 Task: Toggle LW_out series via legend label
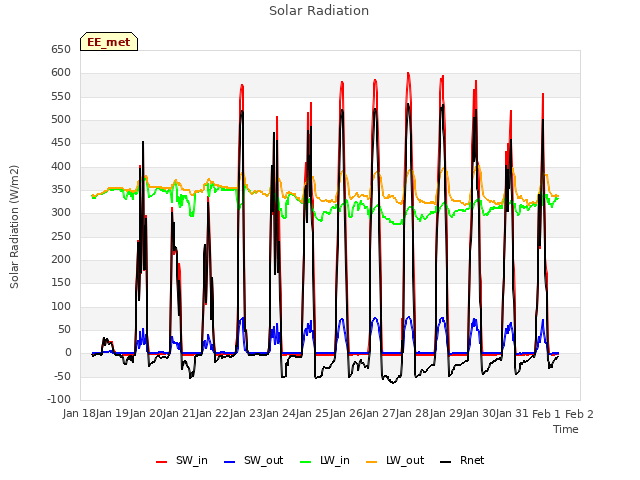coord(405,460)
